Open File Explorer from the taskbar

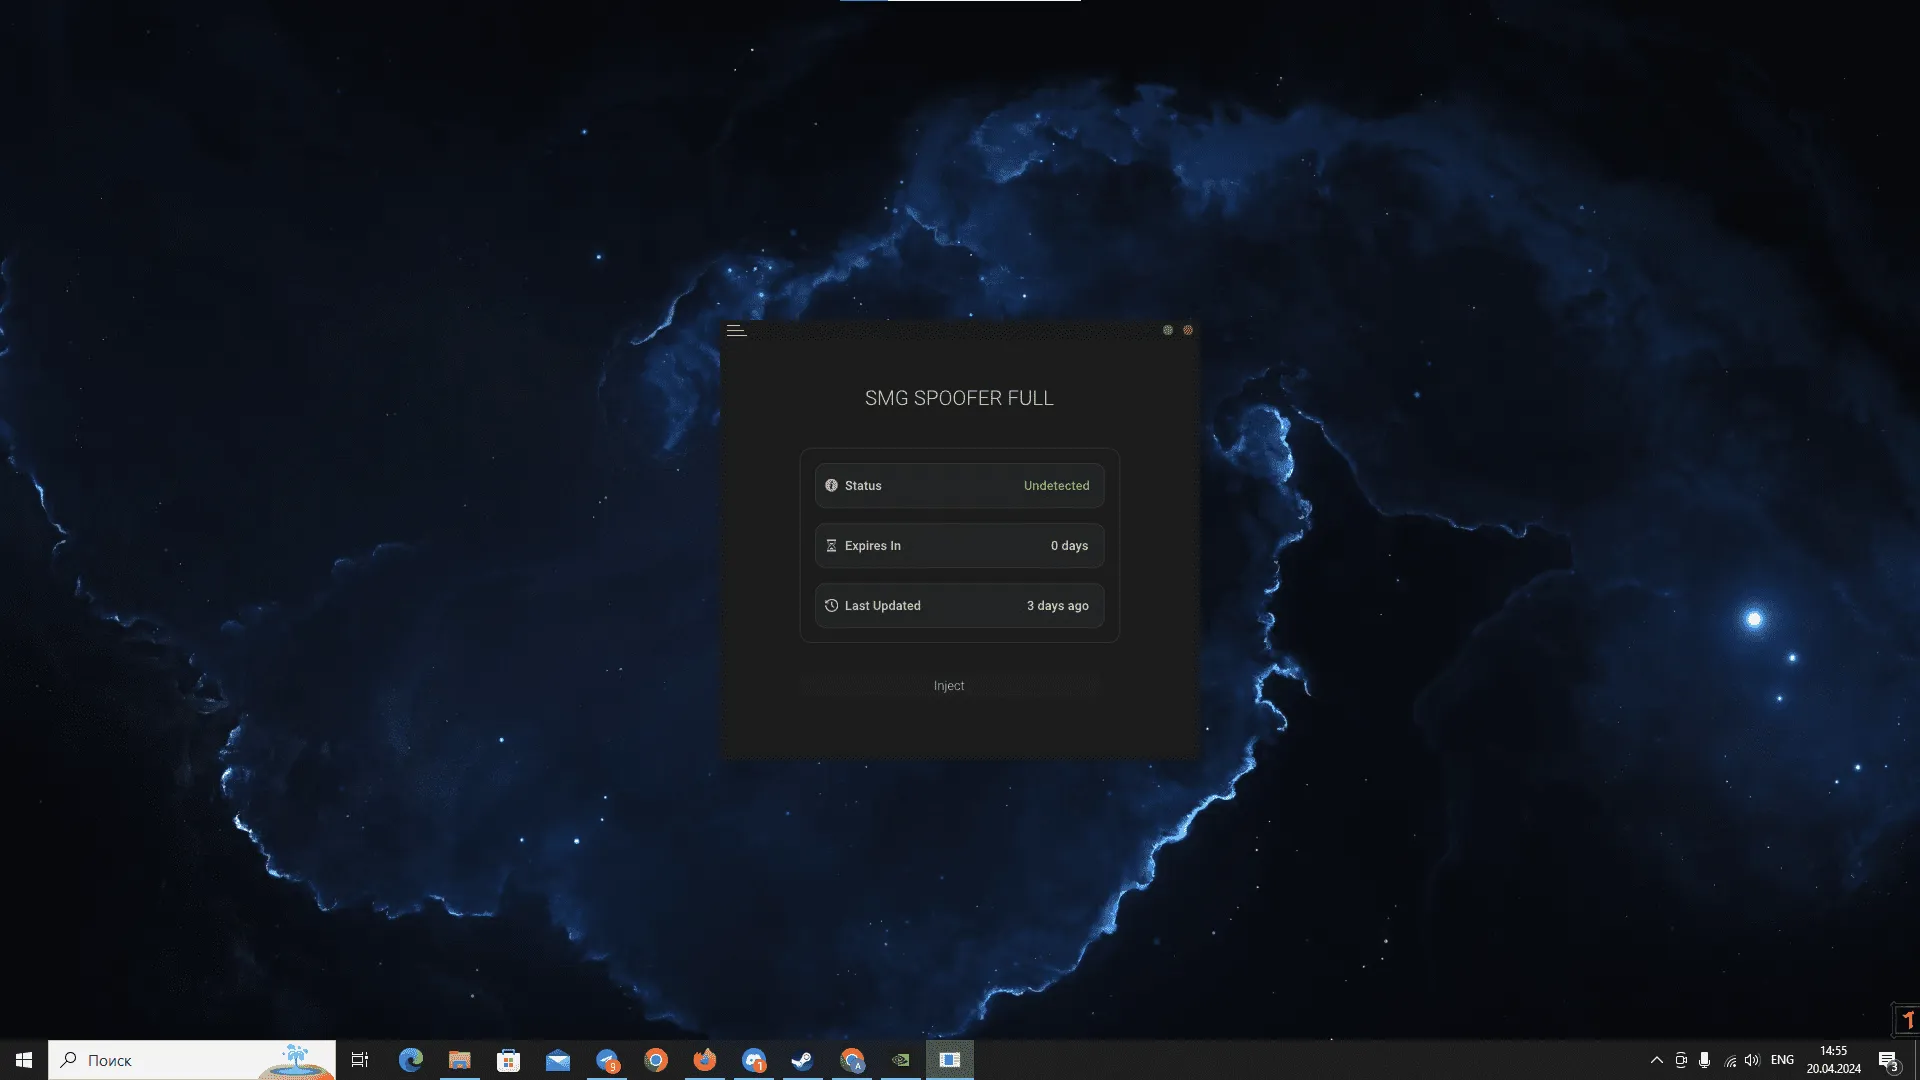point(459,1060)
